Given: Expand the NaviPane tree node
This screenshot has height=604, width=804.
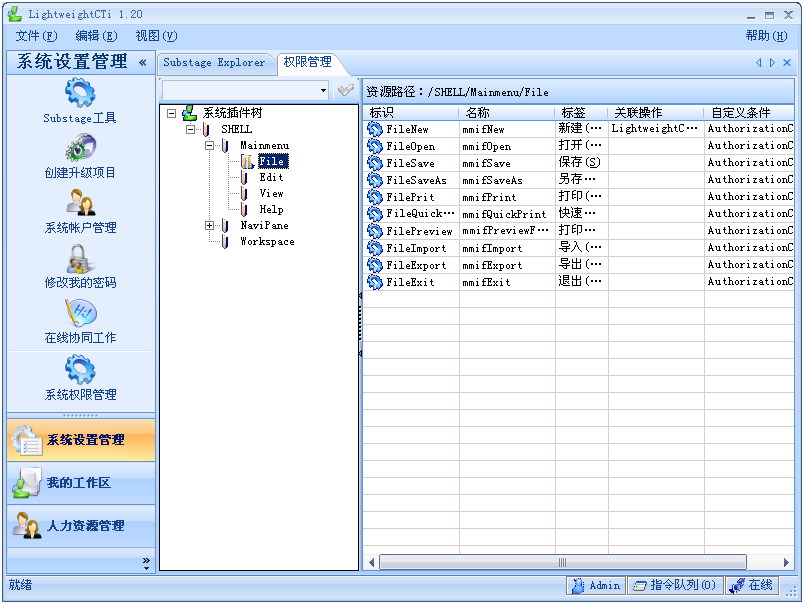Looking at the screenshot, I should tap(209, 226).
